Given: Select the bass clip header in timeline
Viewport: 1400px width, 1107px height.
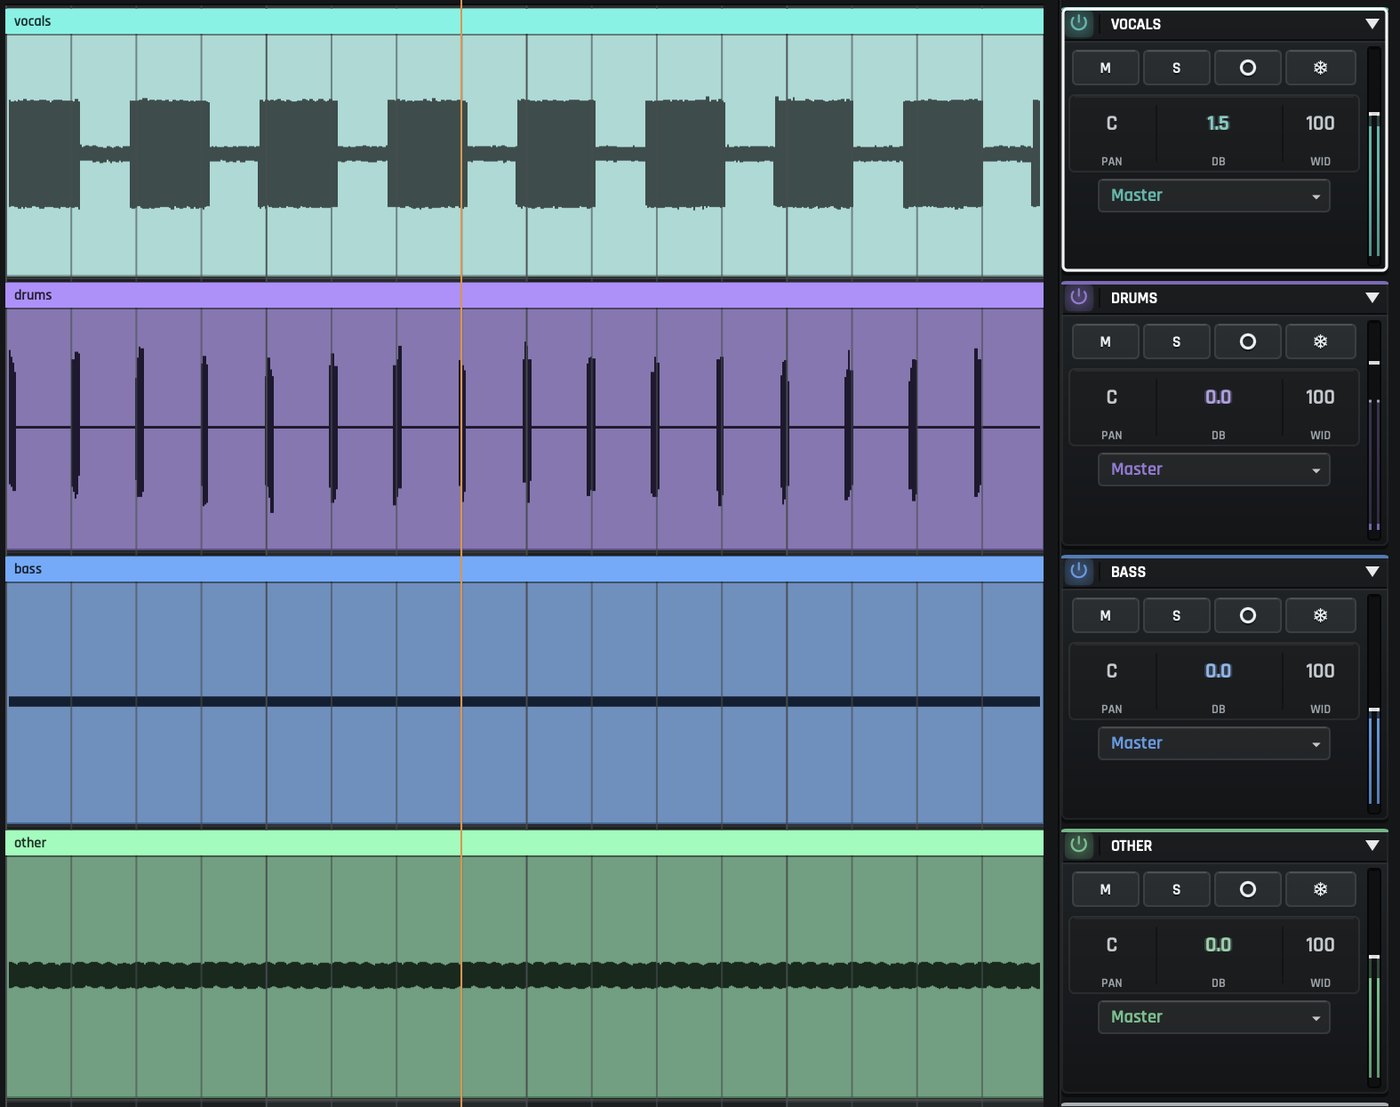Looking at the screenshot, I should pyautogui.click(x=524, y=569).
